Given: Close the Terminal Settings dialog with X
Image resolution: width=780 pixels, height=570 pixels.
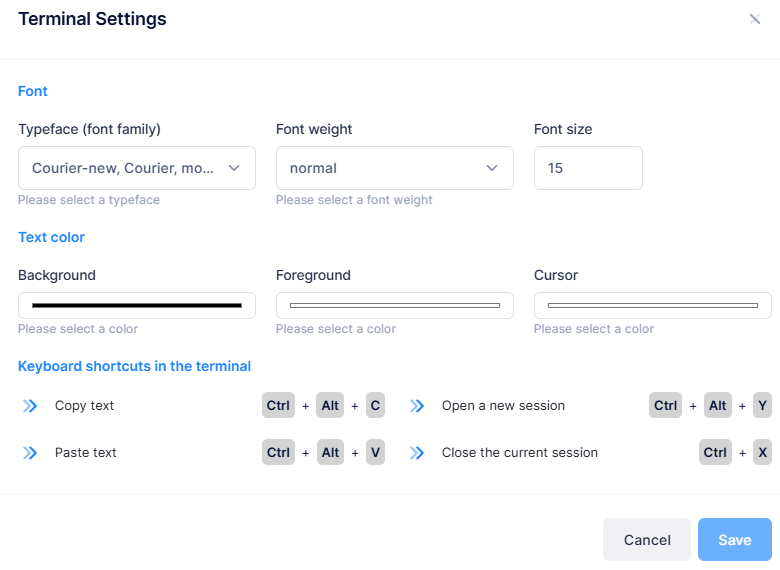Looking at the screenshot, I should pyautogui.click(x=755, y=19).
